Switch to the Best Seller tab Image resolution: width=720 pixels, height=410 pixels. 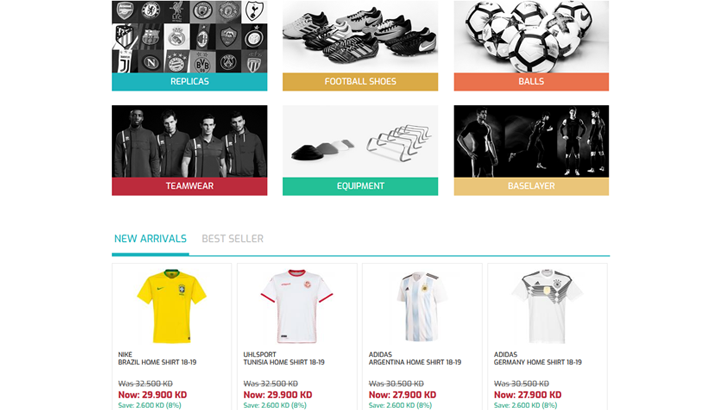click(x=232, y=239)
